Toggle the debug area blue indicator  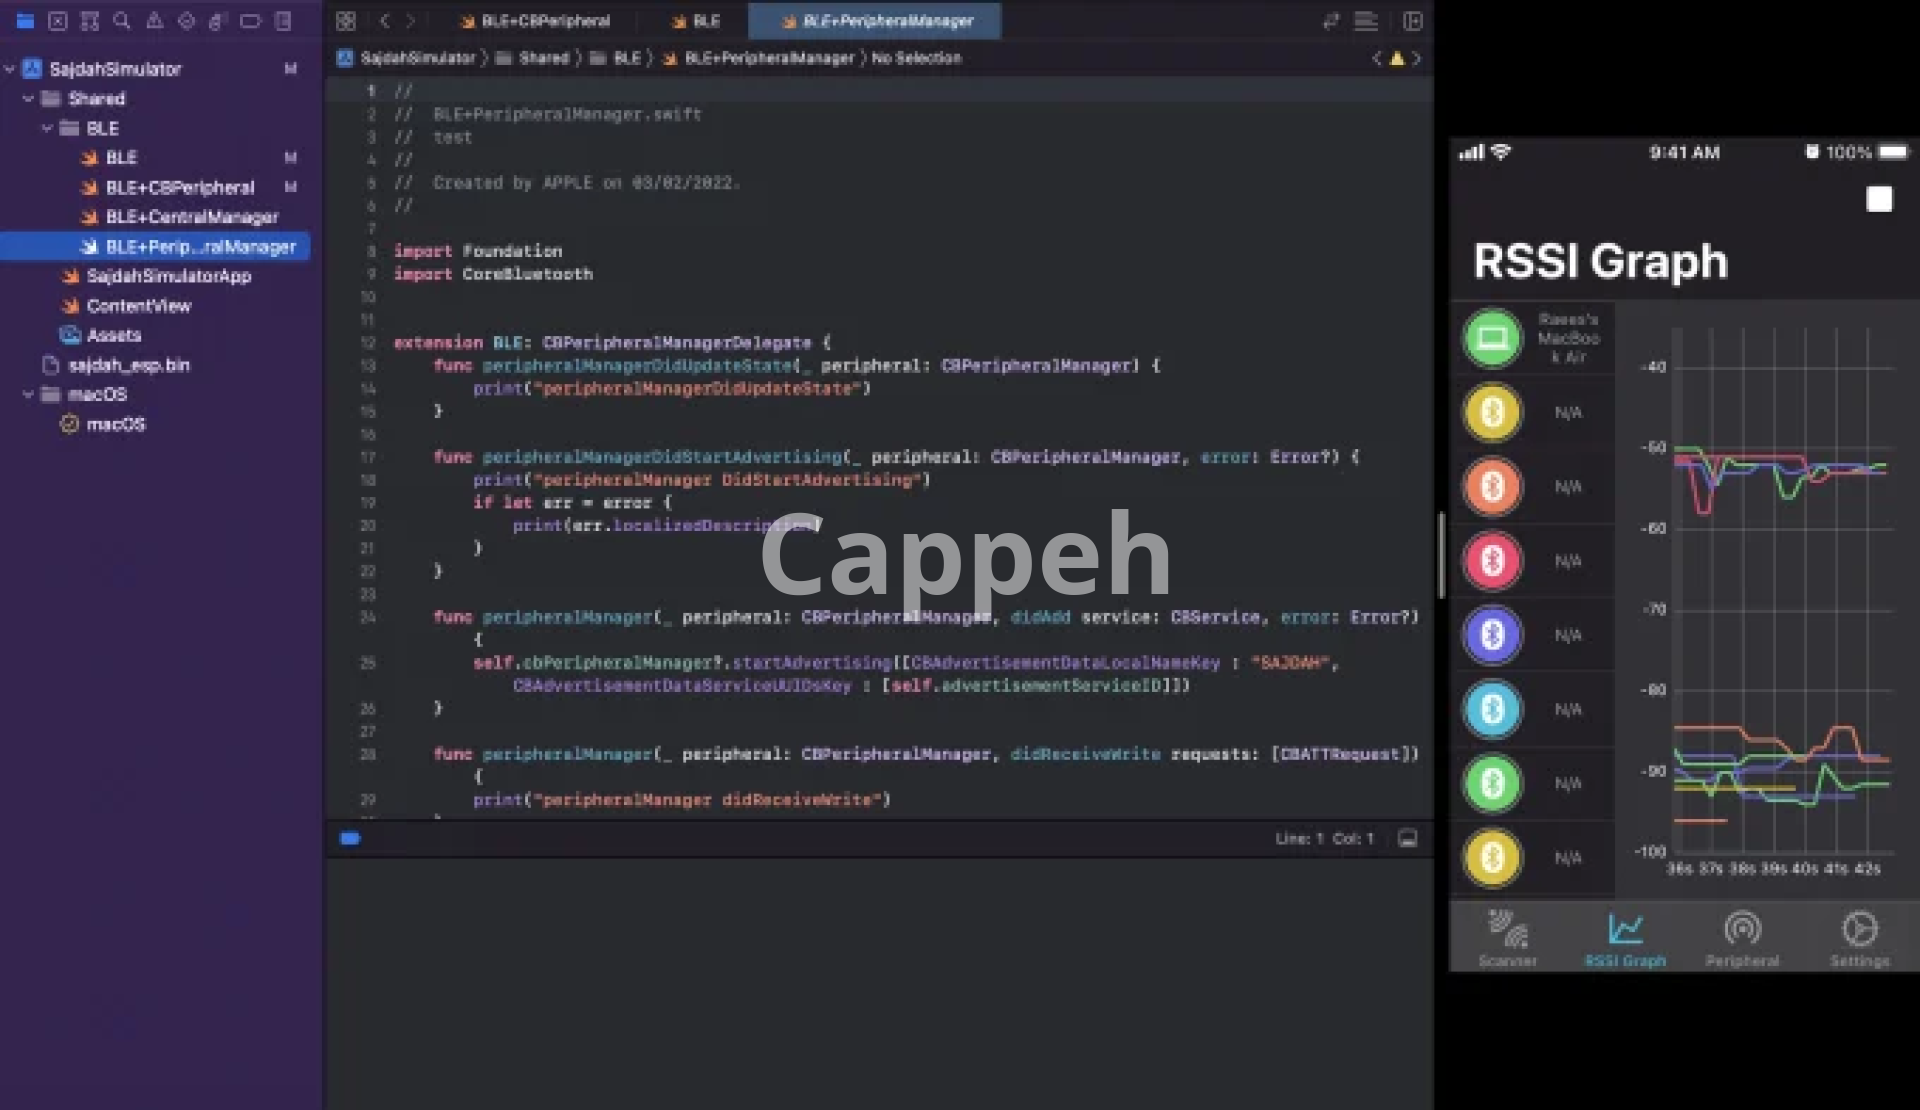point(350,838)
